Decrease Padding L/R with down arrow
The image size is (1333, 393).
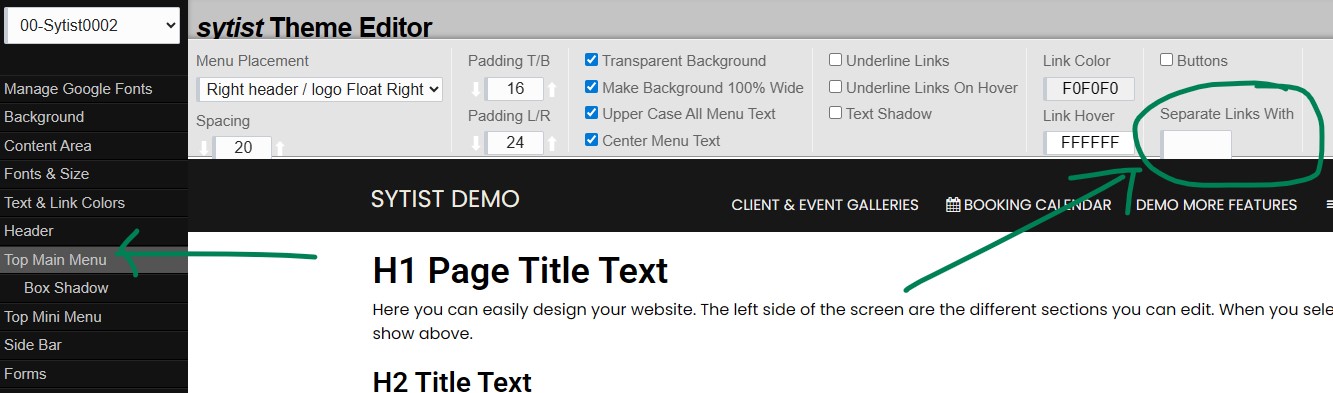(x=477, y=143)
